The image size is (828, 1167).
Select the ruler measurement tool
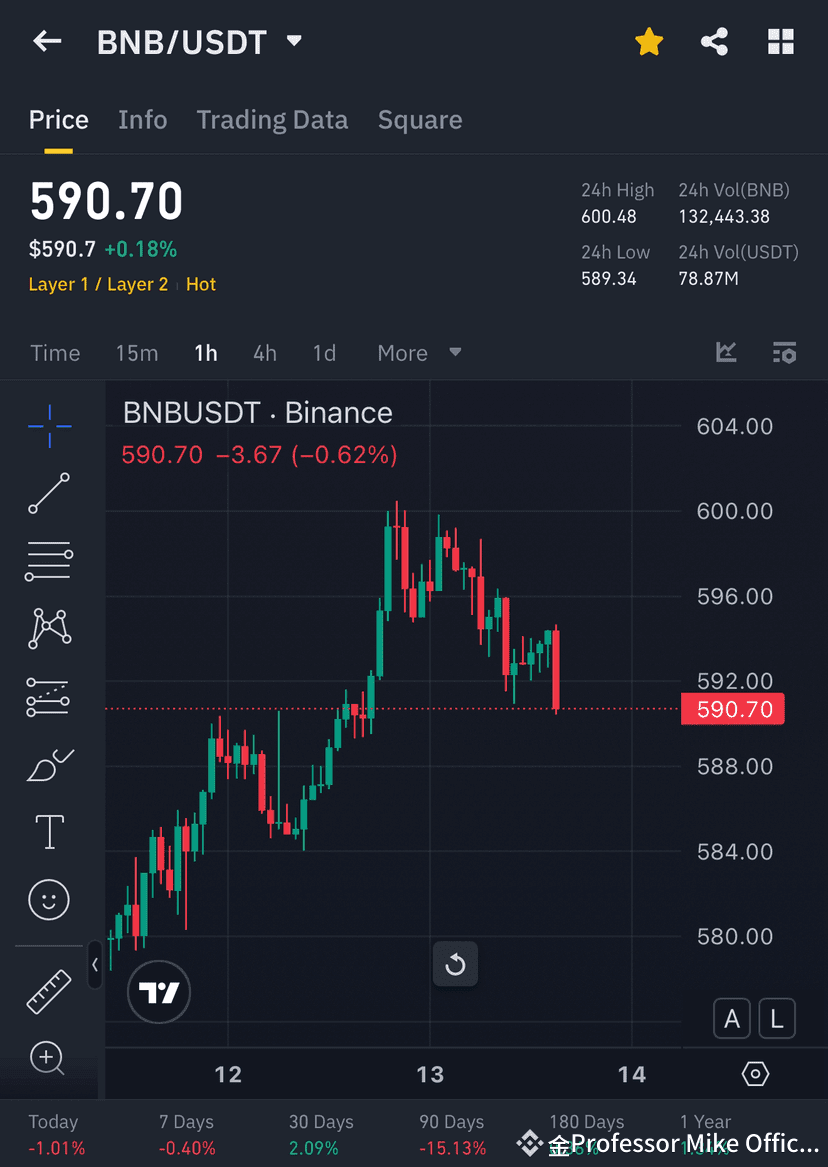tap(48, 991)
